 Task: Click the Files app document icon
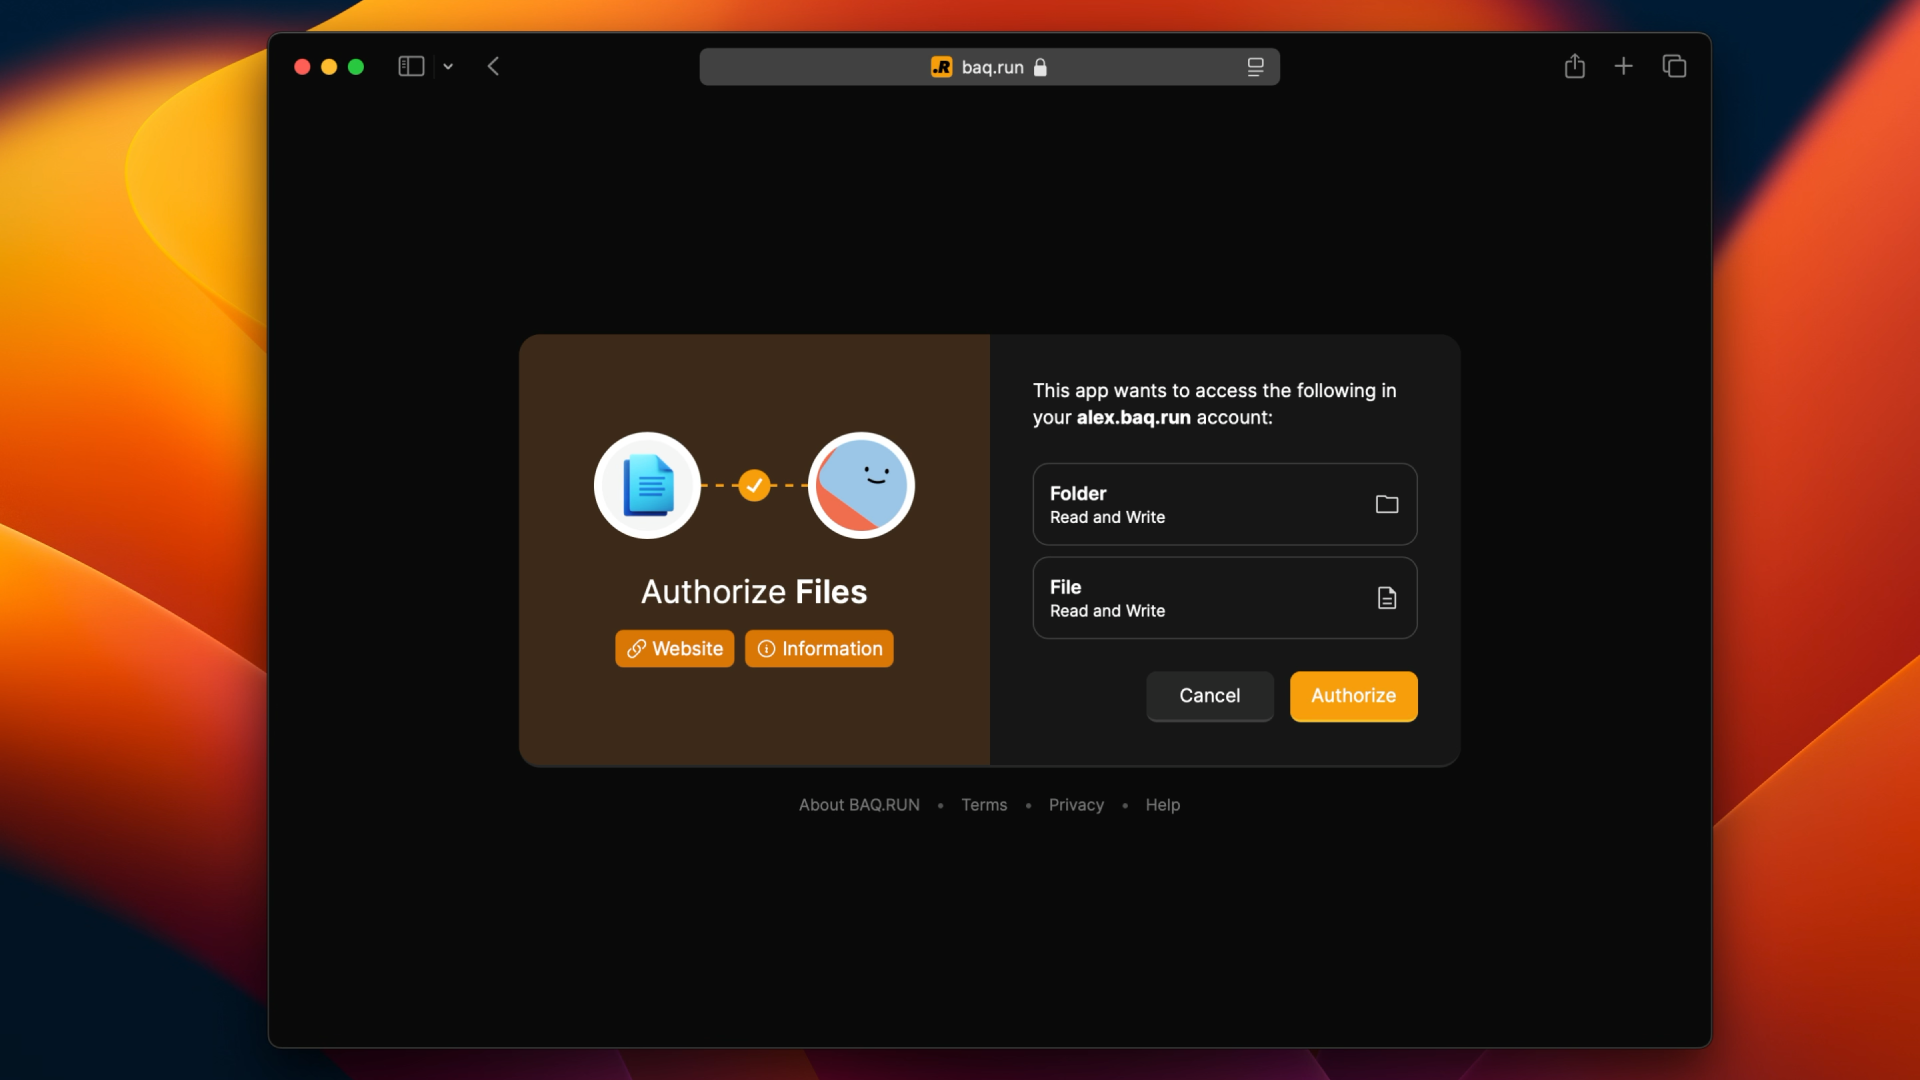(x=648, y=485)
